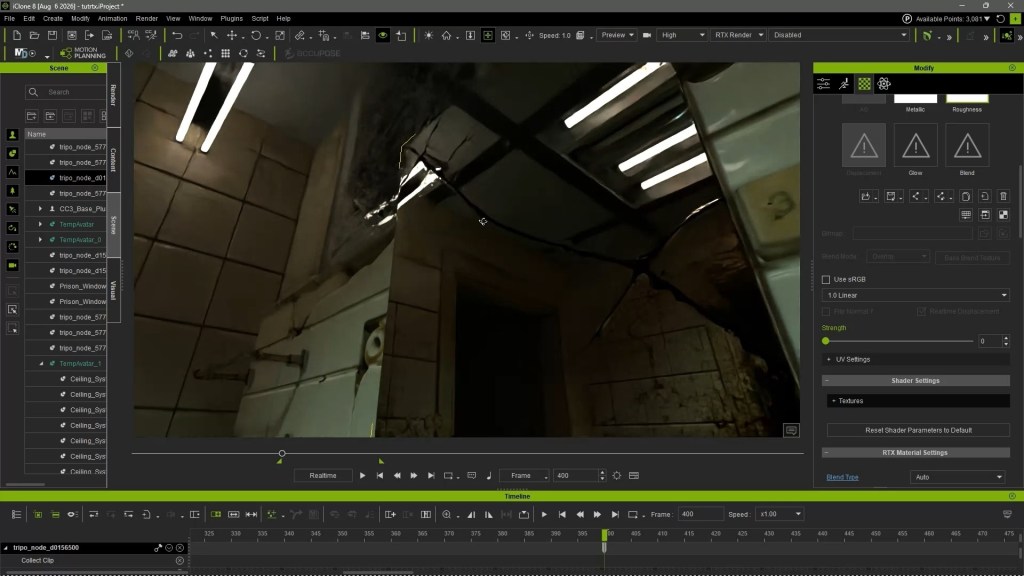Open the Render menu
1024x576 pixels.
click(146, 18)
